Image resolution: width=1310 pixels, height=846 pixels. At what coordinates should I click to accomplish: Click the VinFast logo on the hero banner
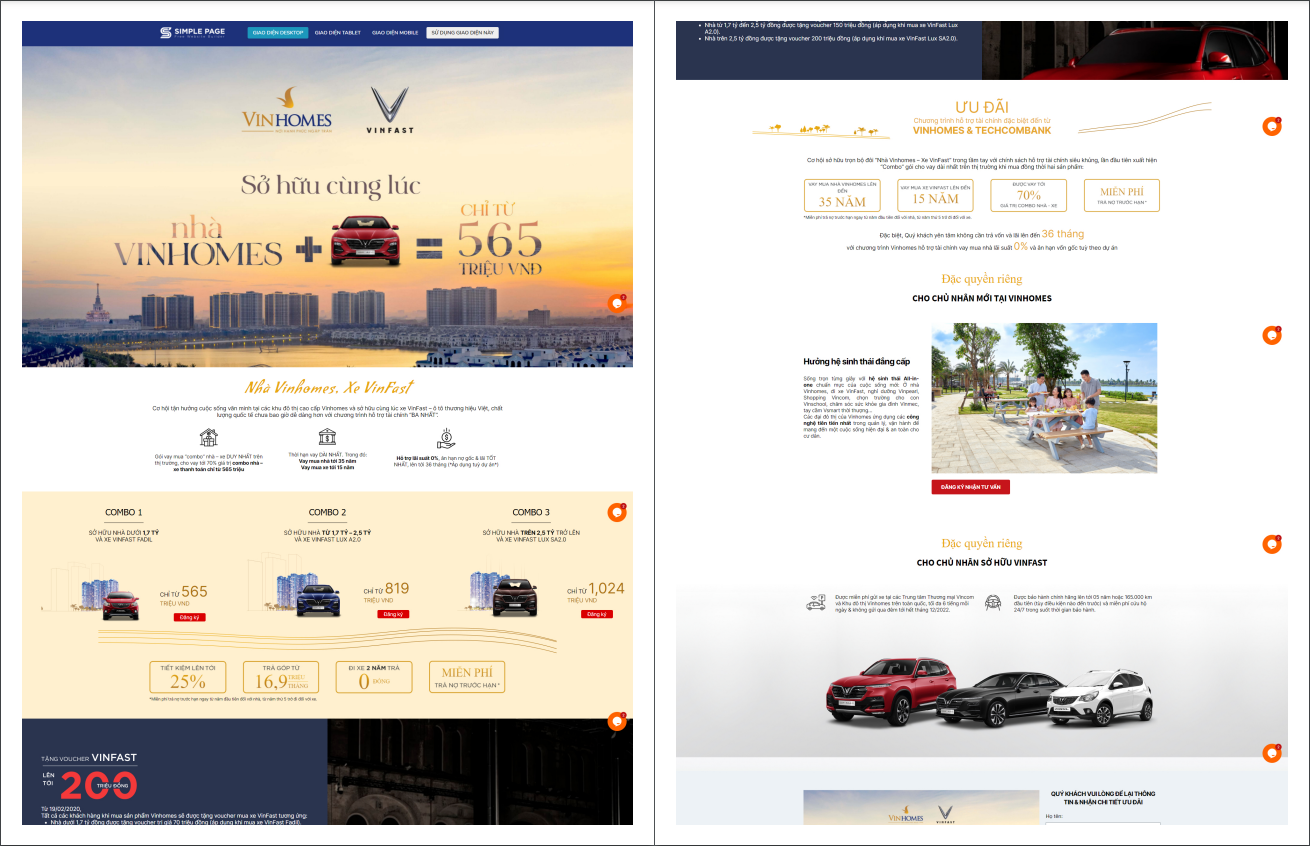390,110
